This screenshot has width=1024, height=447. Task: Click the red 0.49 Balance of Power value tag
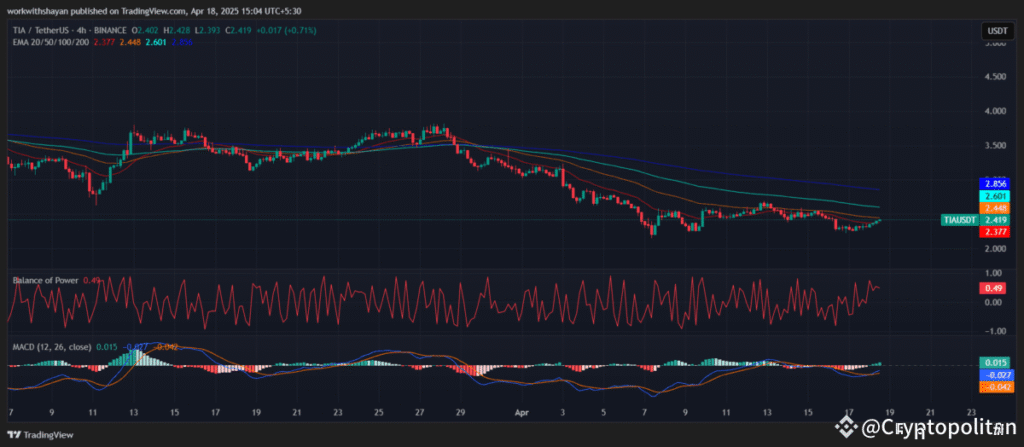[995, 287]
